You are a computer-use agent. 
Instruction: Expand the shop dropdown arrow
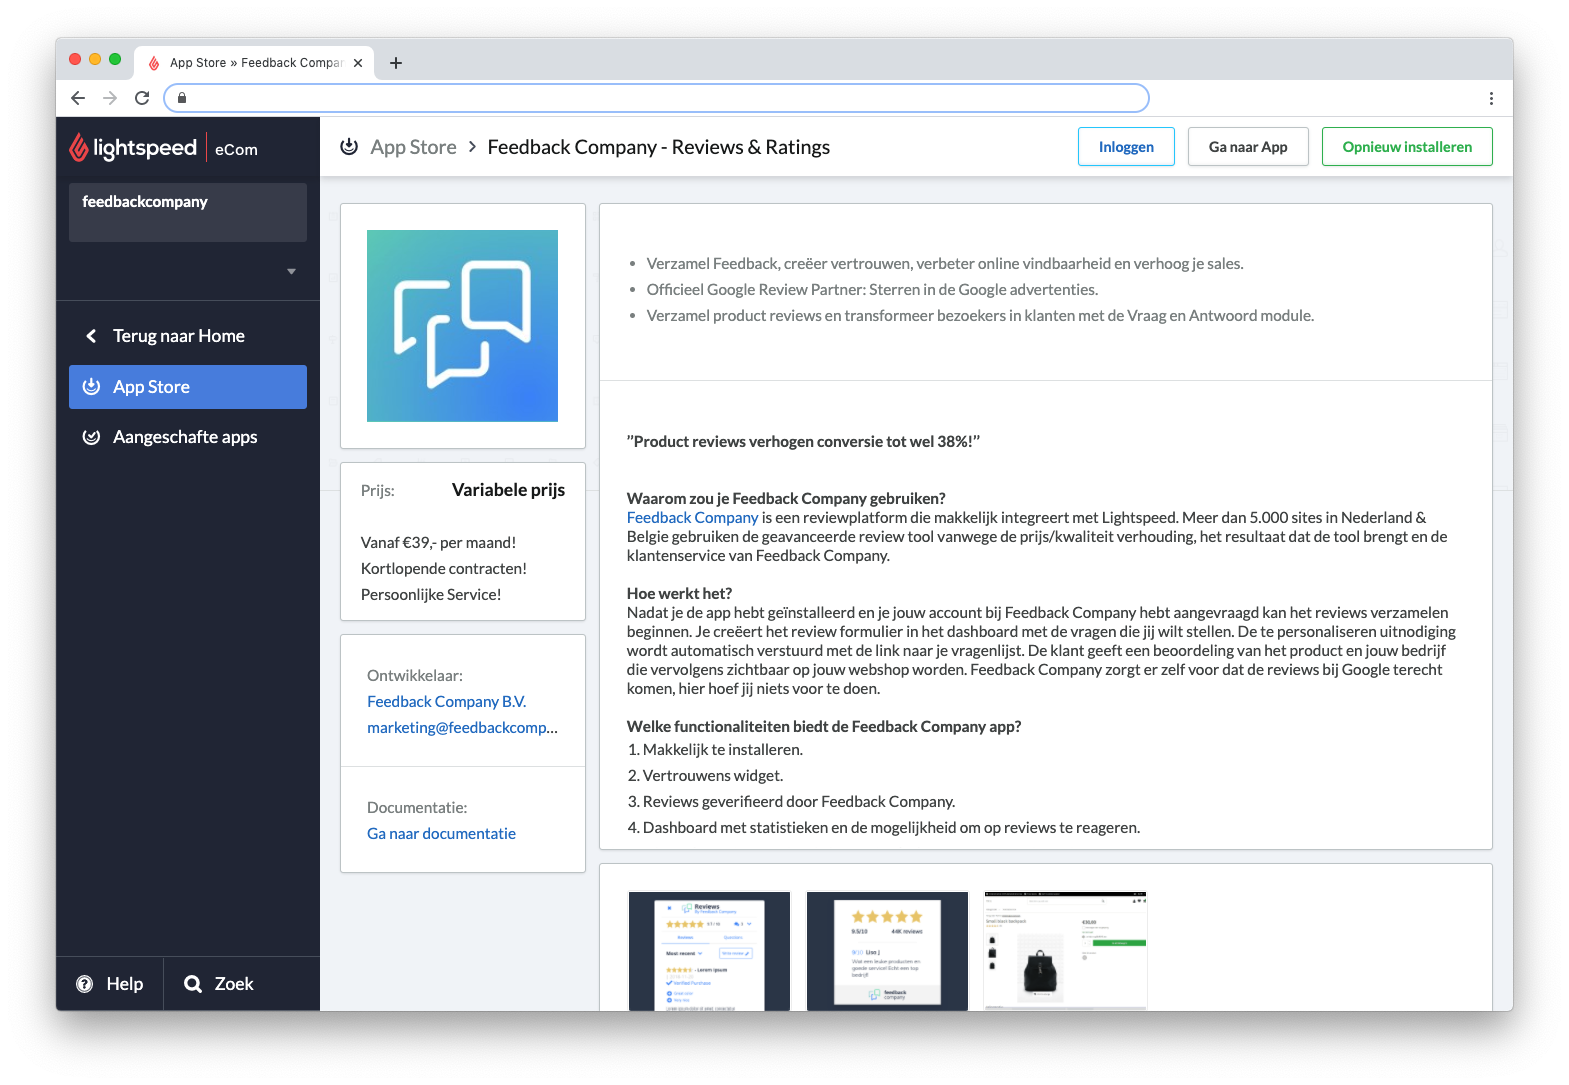pos(291,271)
